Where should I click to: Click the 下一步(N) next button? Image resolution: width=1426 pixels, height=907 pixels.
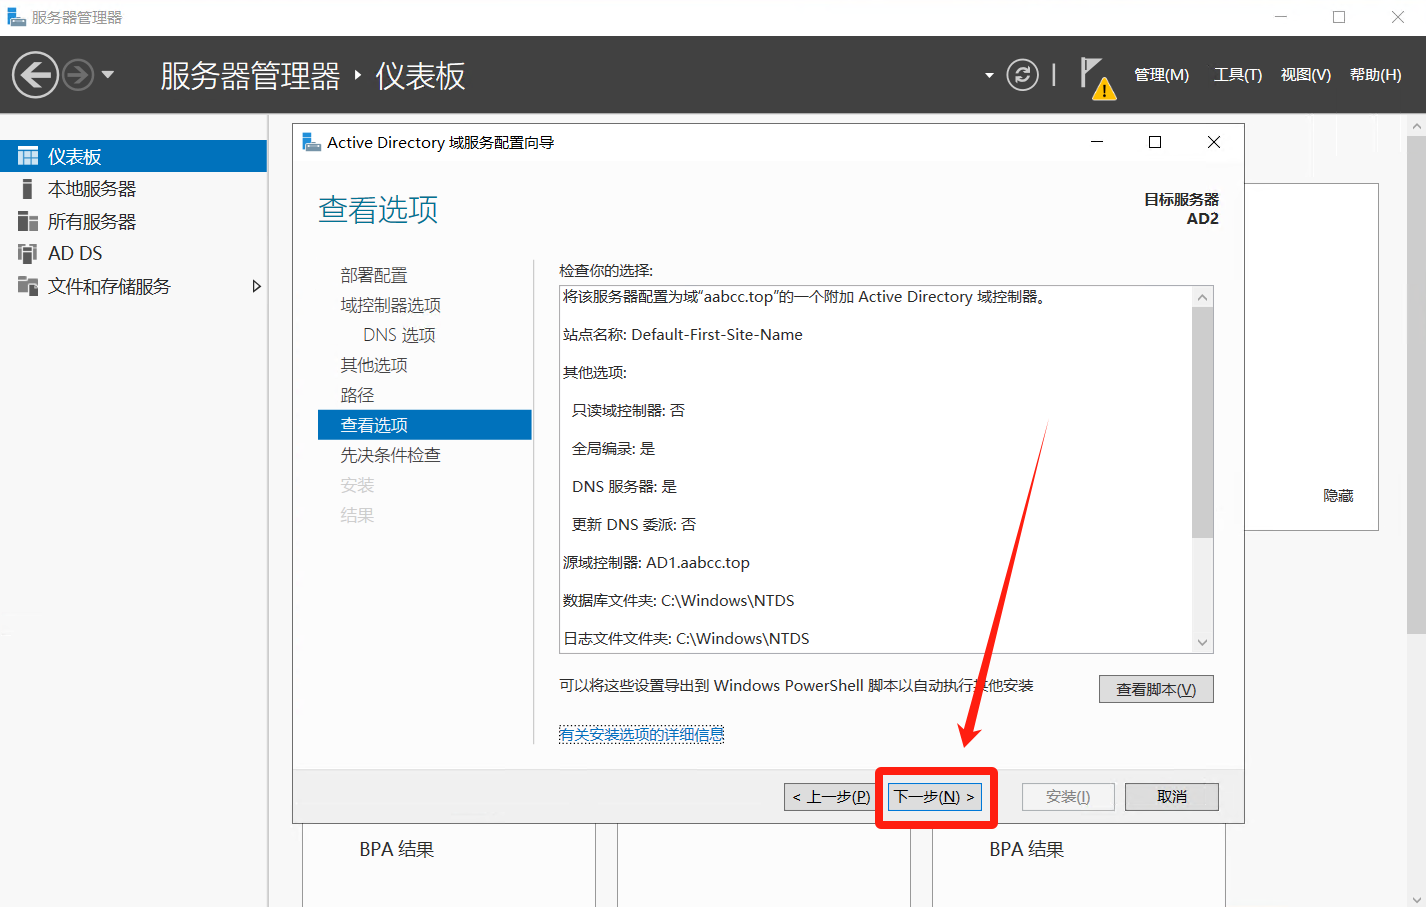click(x=934, y=797)
